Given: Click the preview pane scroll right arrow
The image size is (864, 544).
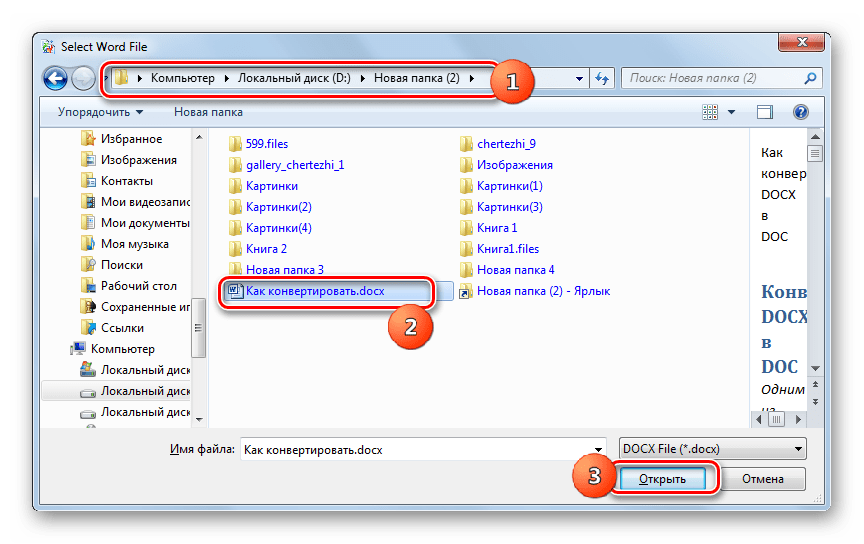Looking at the screenshot, I should [x=798, y=419].
